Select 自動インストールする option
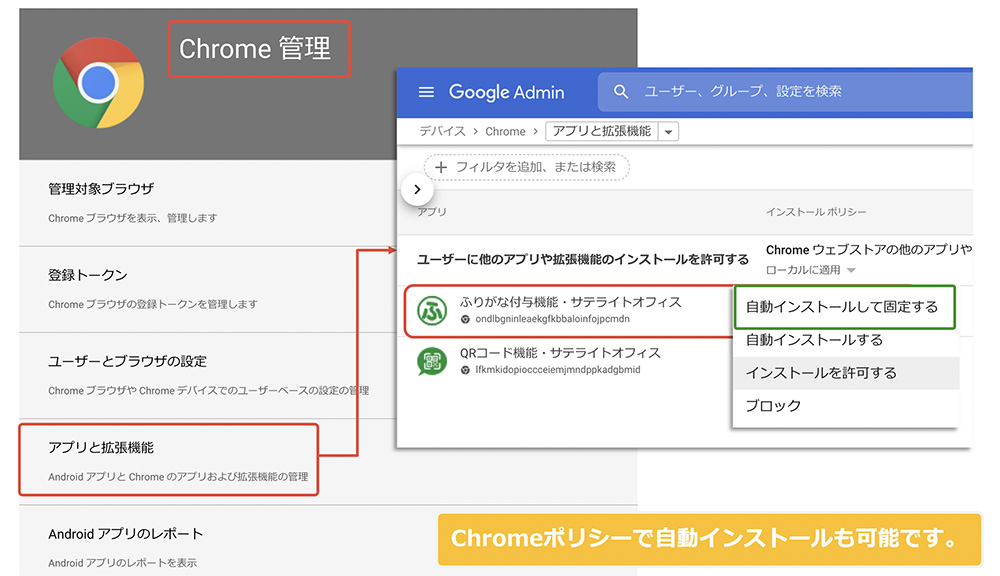The height and width of the screenshot is (576, 1000). [846, 340]
